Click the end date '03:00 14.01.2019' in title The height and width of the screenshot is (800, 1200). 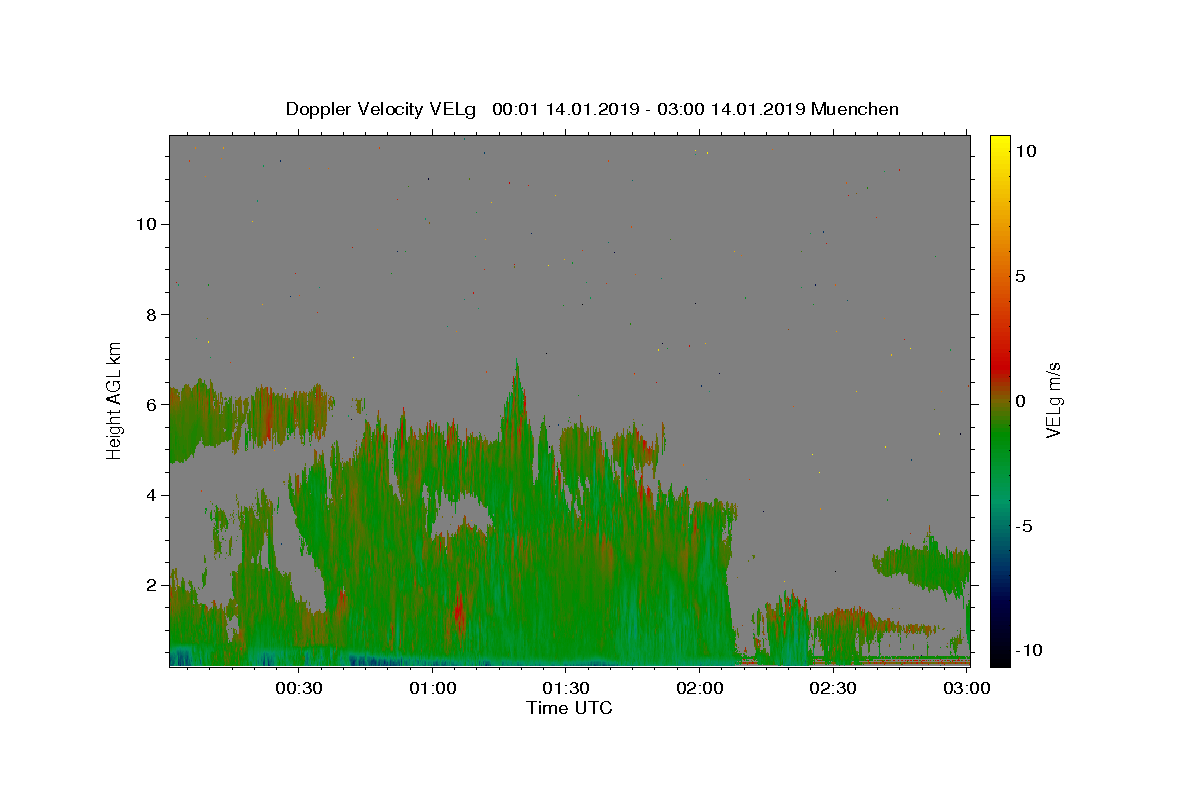(x=730, y=109)
